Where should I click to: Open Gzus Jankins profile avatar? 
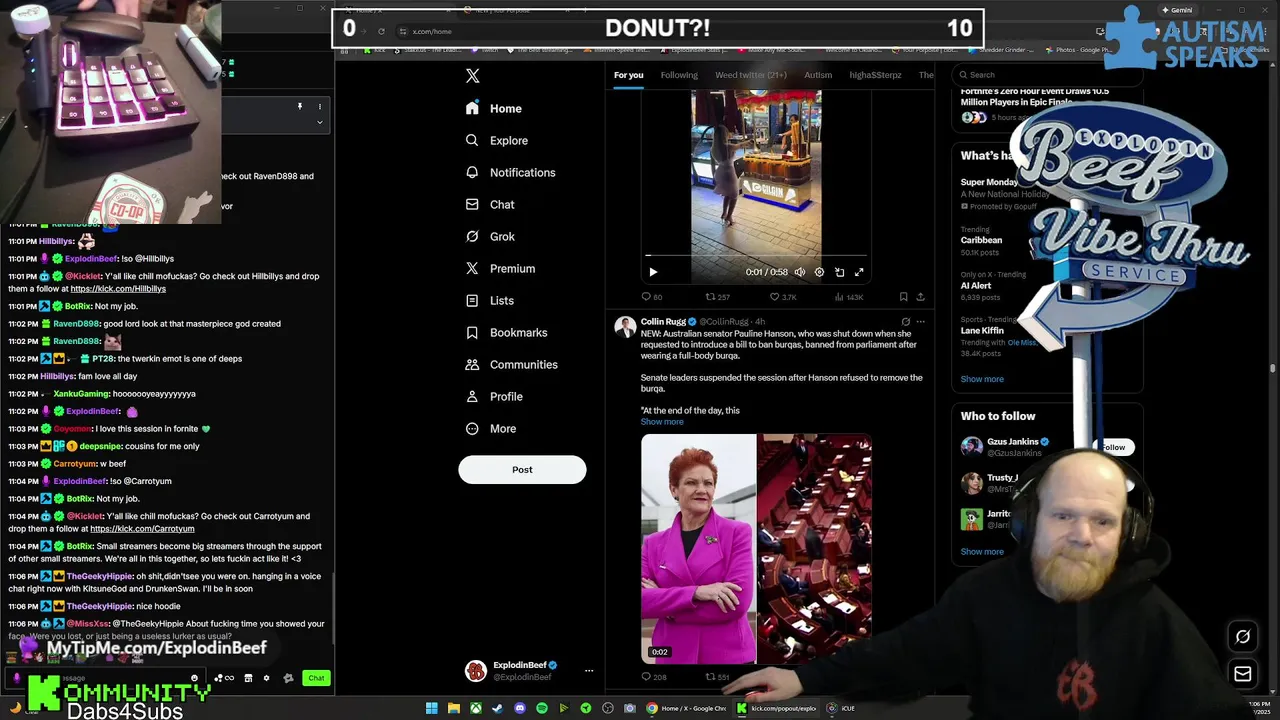point(972,447)
